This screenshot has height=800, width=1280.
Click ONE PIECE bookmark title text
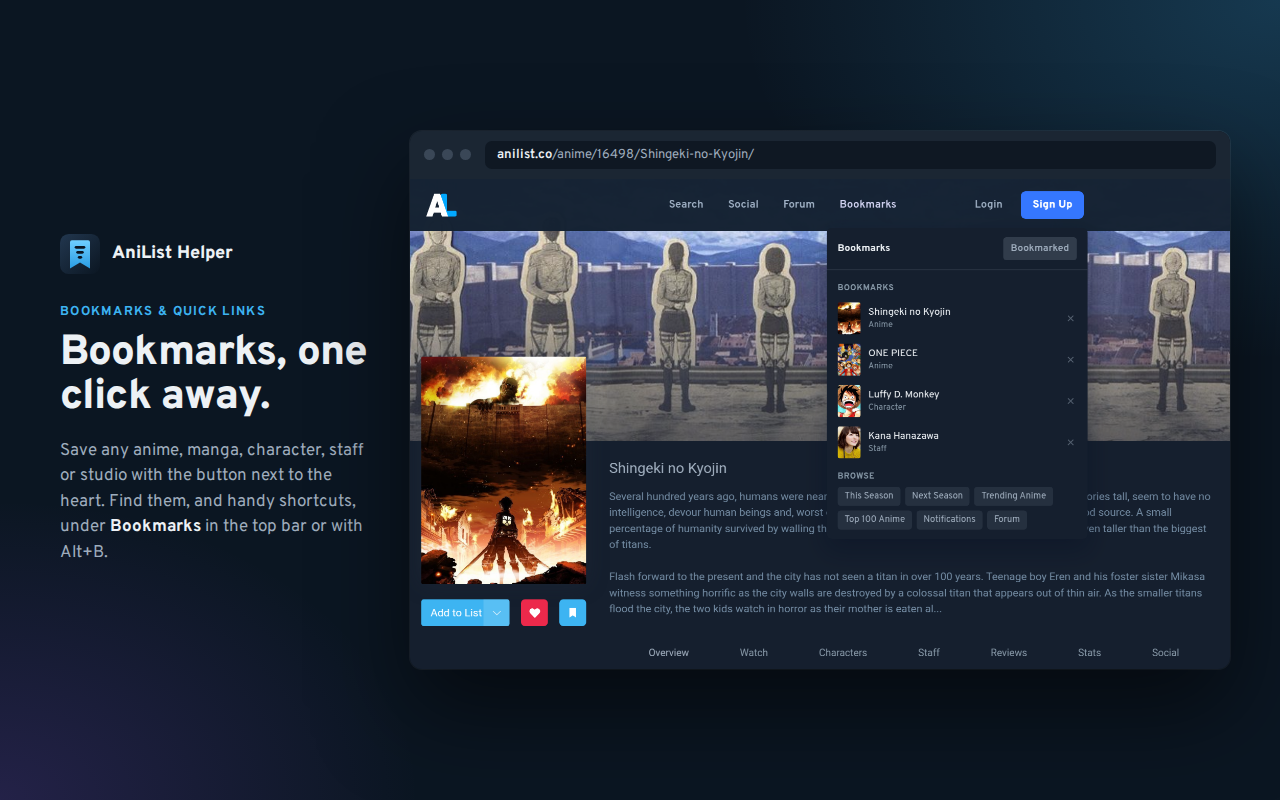[893, 353]
